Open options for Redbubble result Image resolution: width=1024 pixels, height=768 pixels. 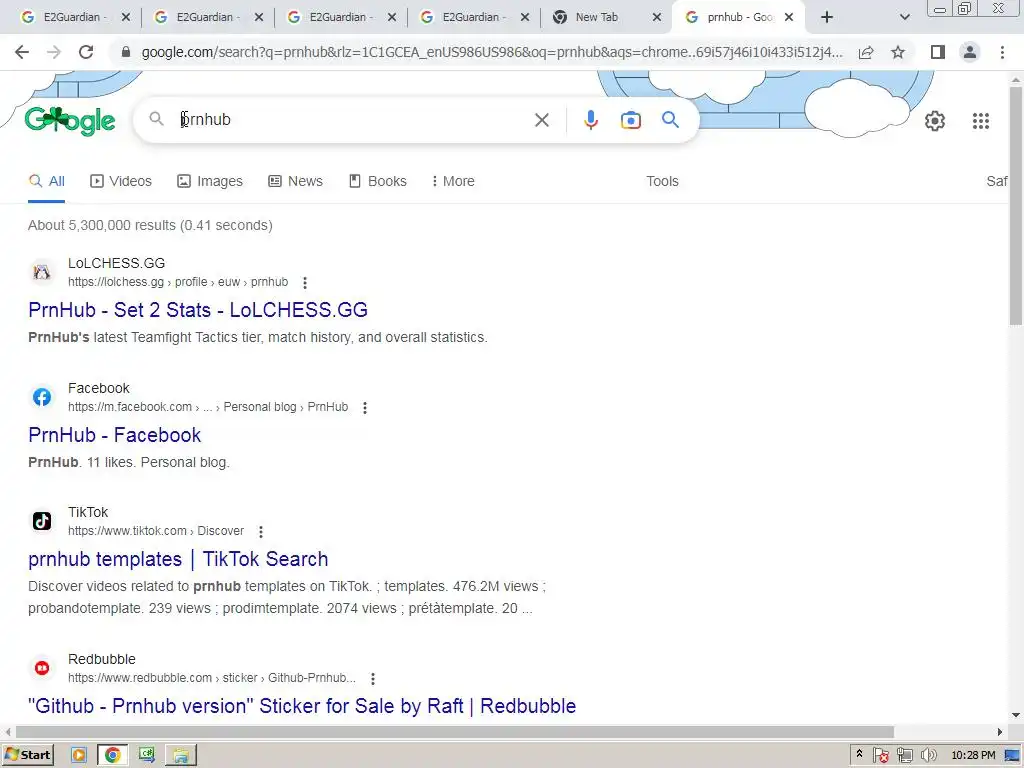(x=373, y=679)
